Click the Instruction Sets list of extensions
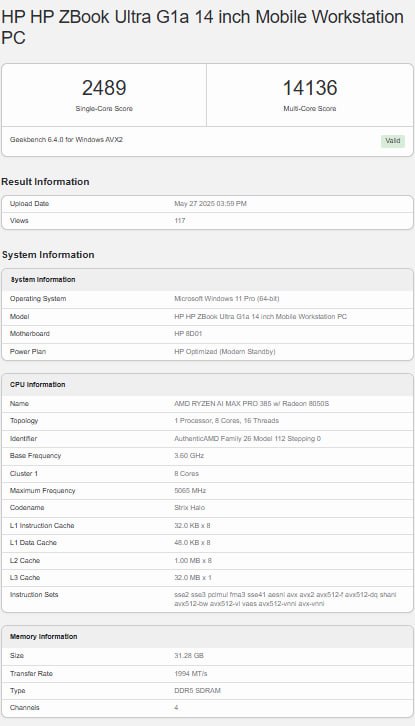Image resolution: width=415 pixels, height=726 pixels. pos(285,599)
